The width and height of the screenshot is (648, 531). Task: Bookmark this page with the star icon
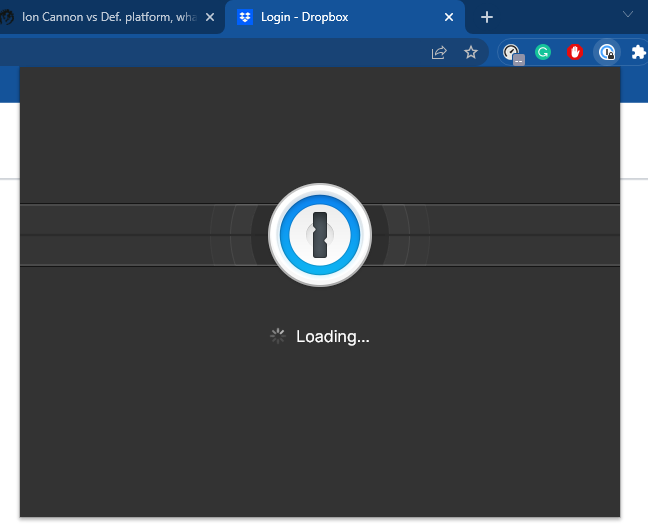(471, 52)
